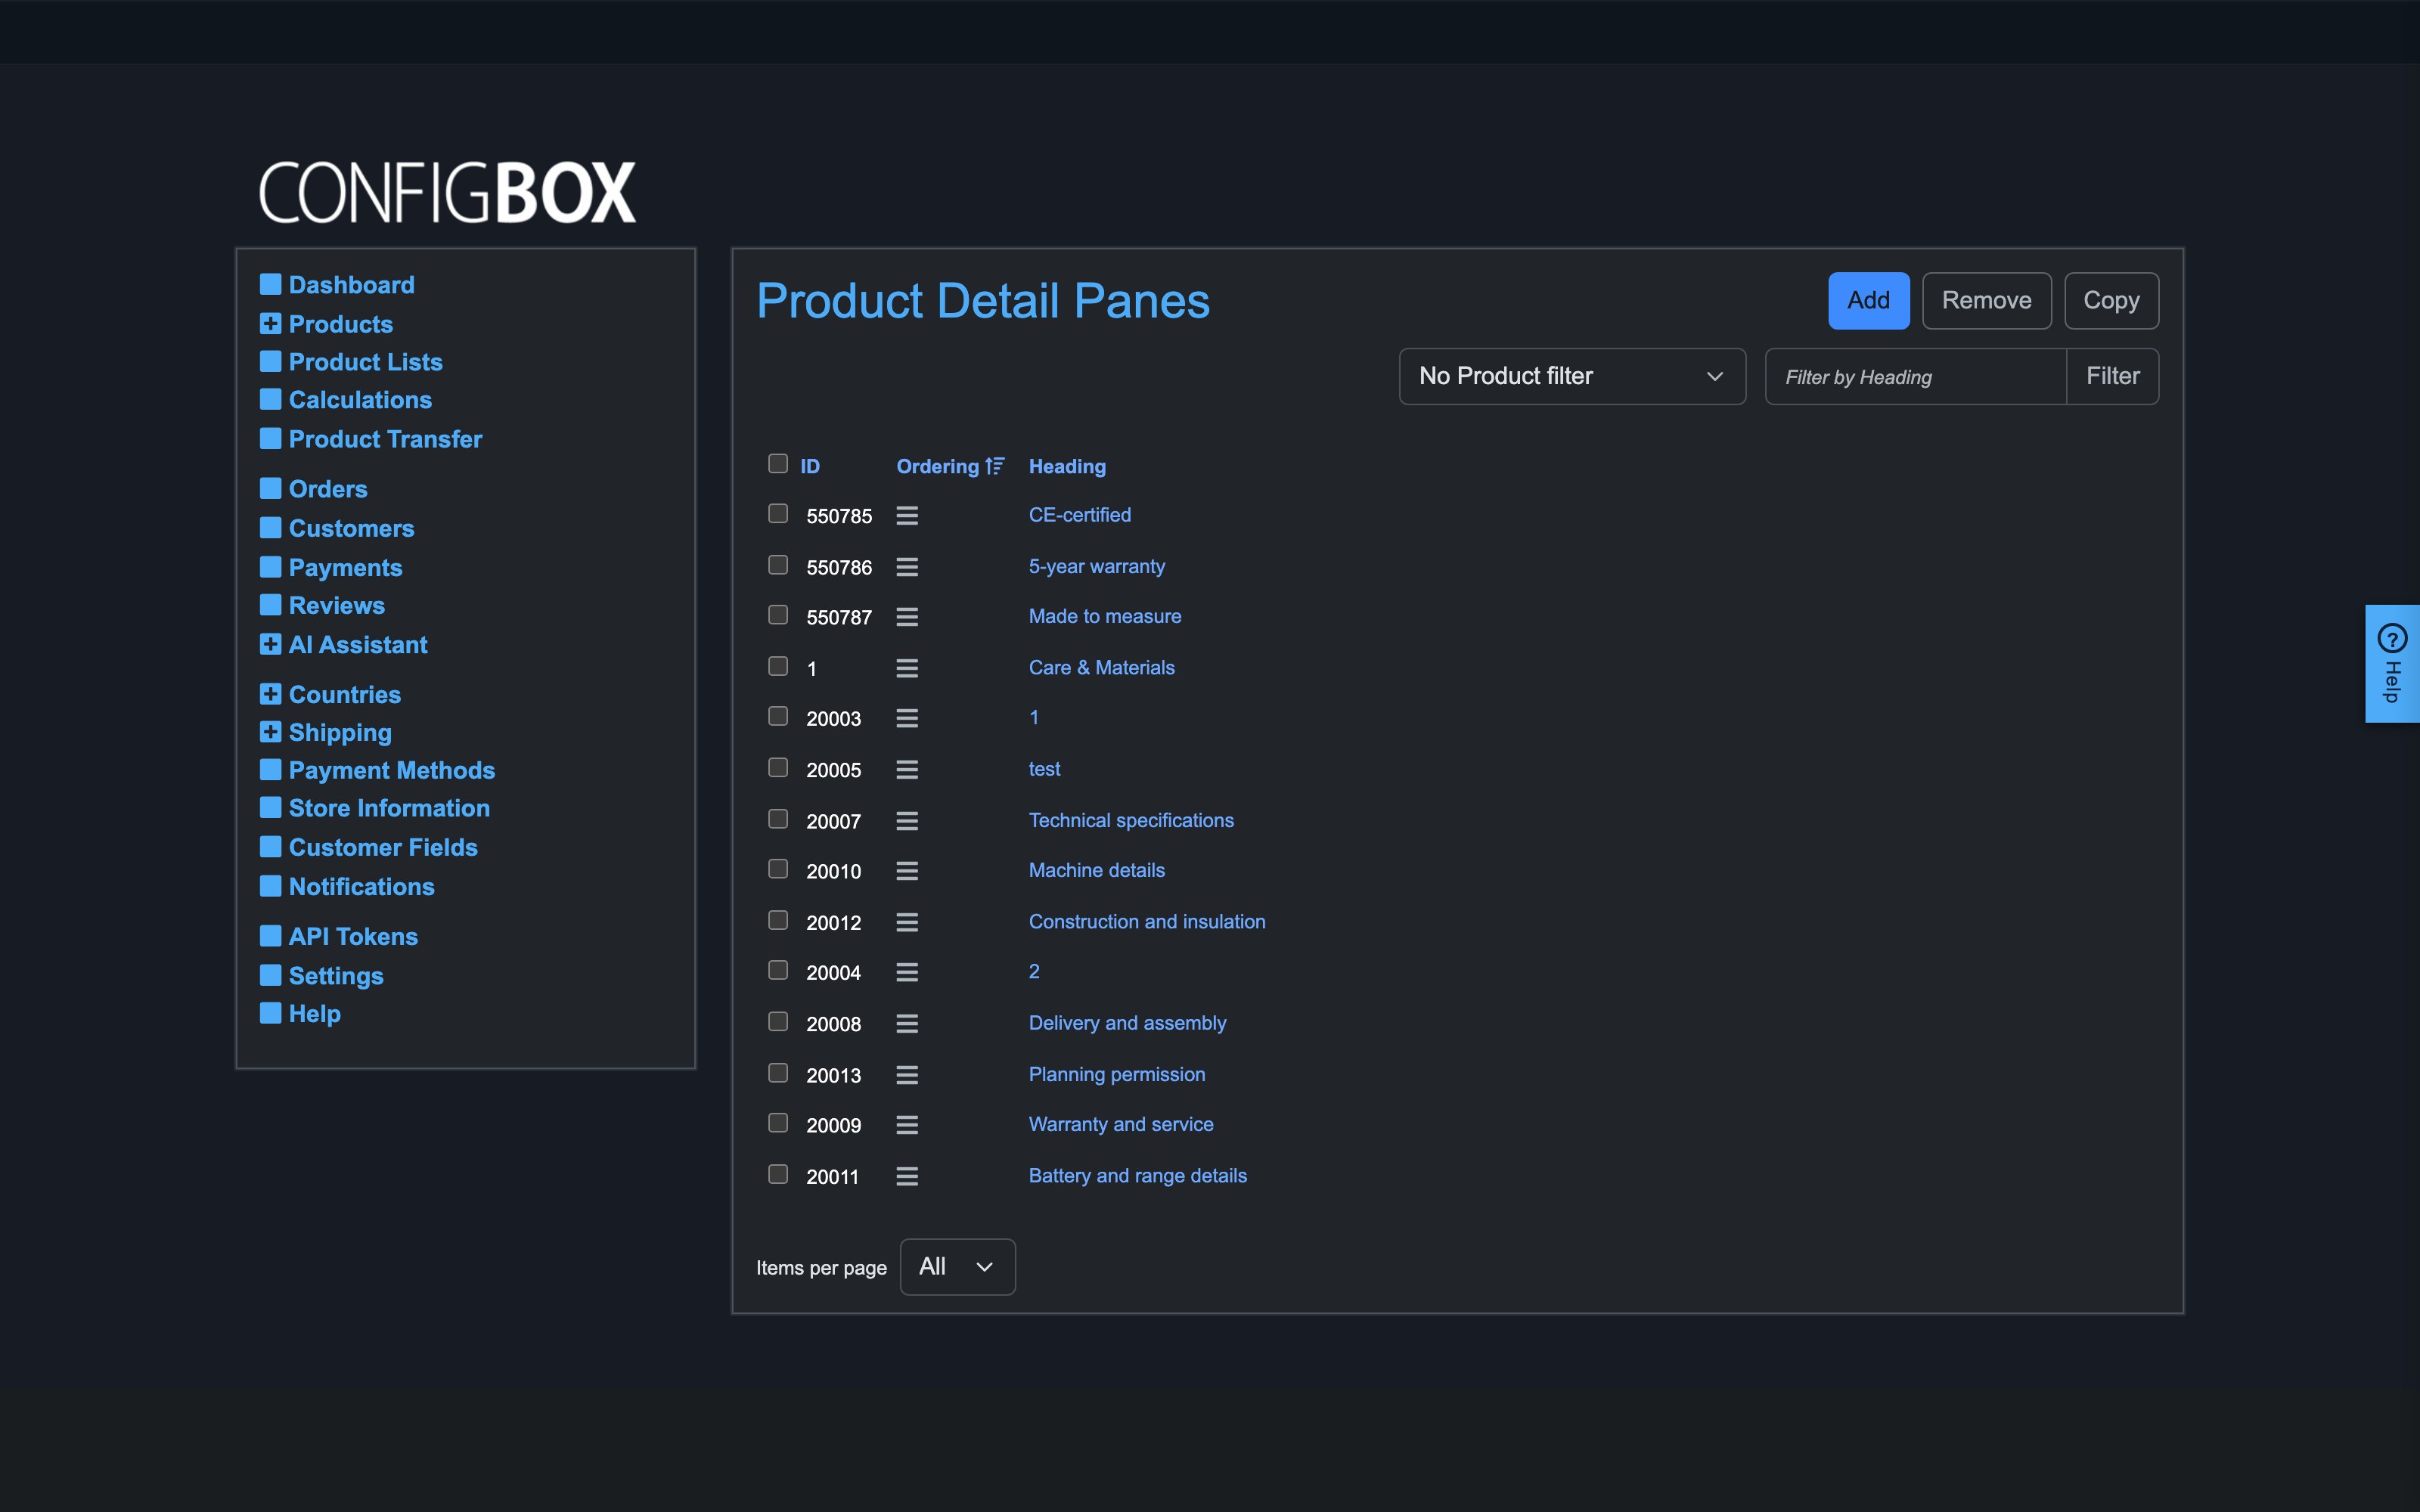The image size is (2420, 1512).
Task: Check the box for row 20011
Action: pos(778,1174)
